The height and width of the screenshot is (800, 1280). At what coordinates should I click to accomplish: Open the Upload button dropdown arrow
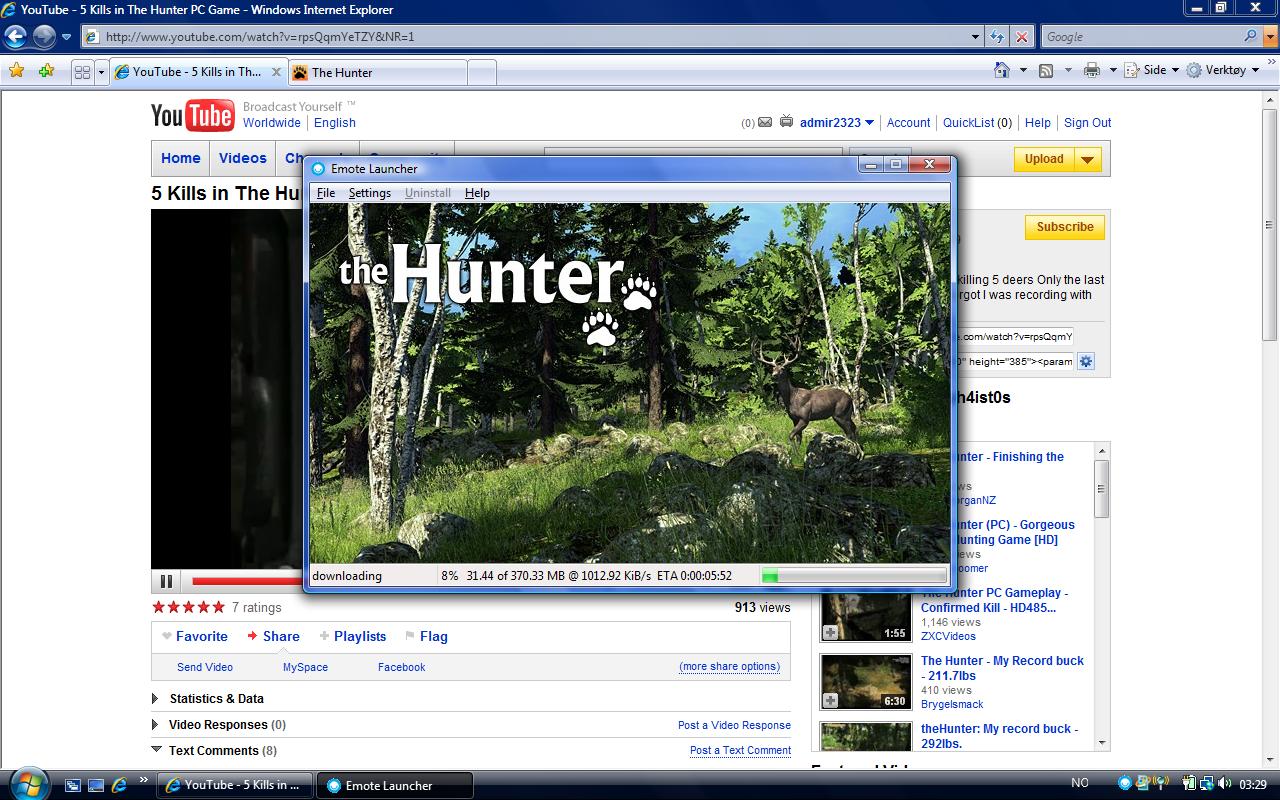pyautogui.click(x=1088, y=159)
